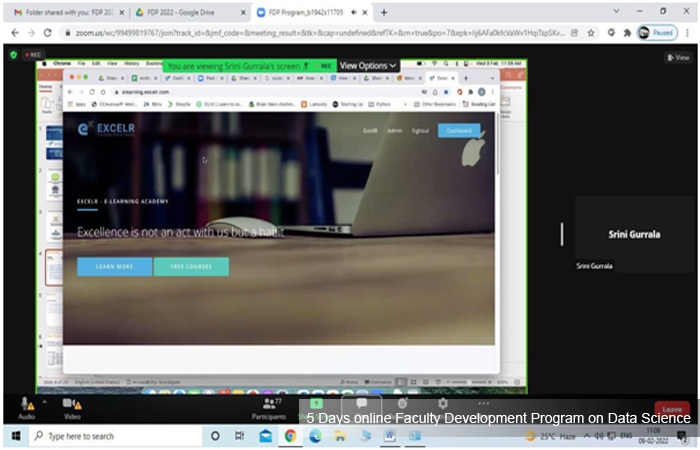
Task: Reload the Zoom web client page
Action: point(47,33)
